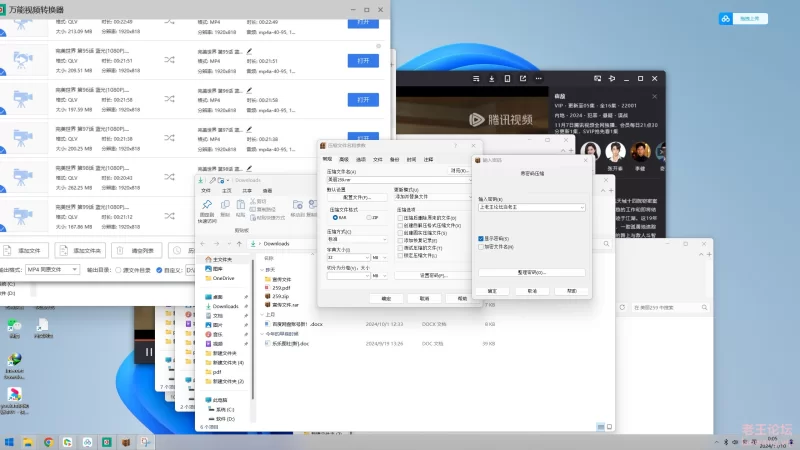Image resolution: width=800 pixels, height=450 pixels.
Task: Select 源文件目录 output radio in converter
Action: point(118,270)
